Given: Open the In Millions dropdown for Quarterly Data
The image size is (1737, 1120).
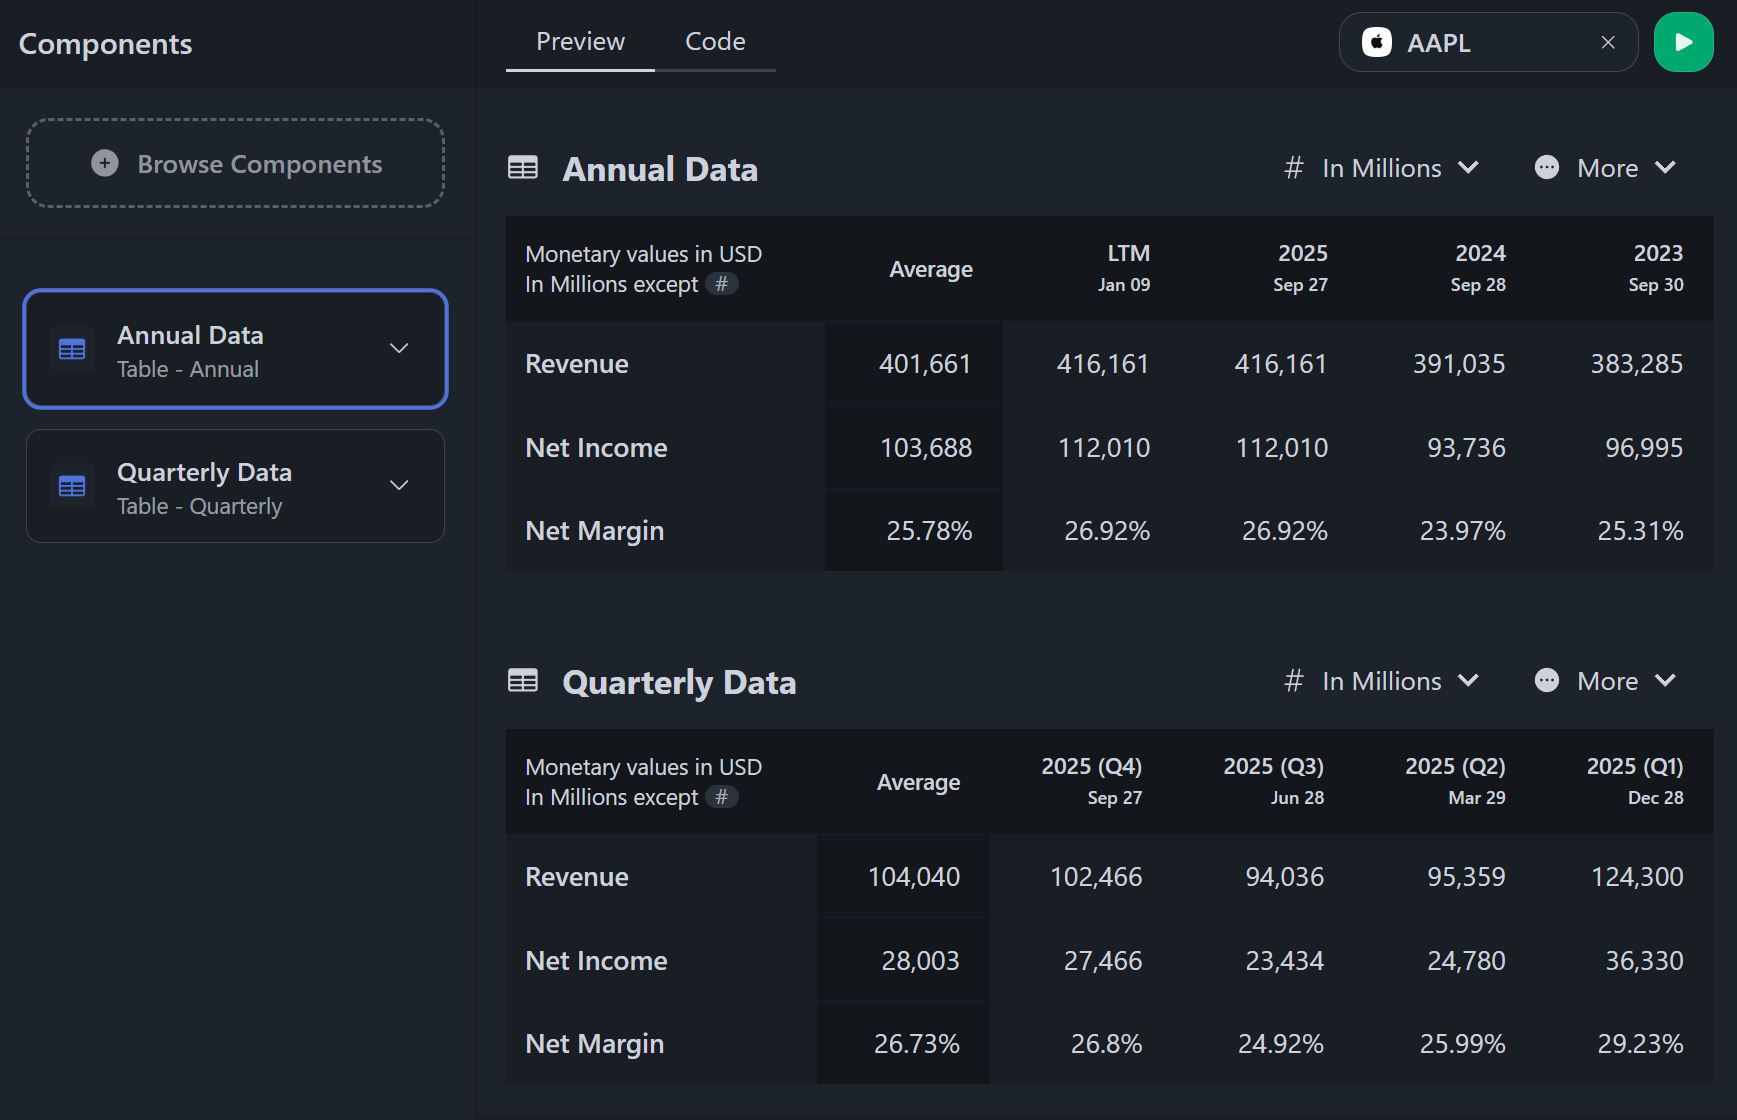Looking at the screenshot, I should click(1382, 680).
